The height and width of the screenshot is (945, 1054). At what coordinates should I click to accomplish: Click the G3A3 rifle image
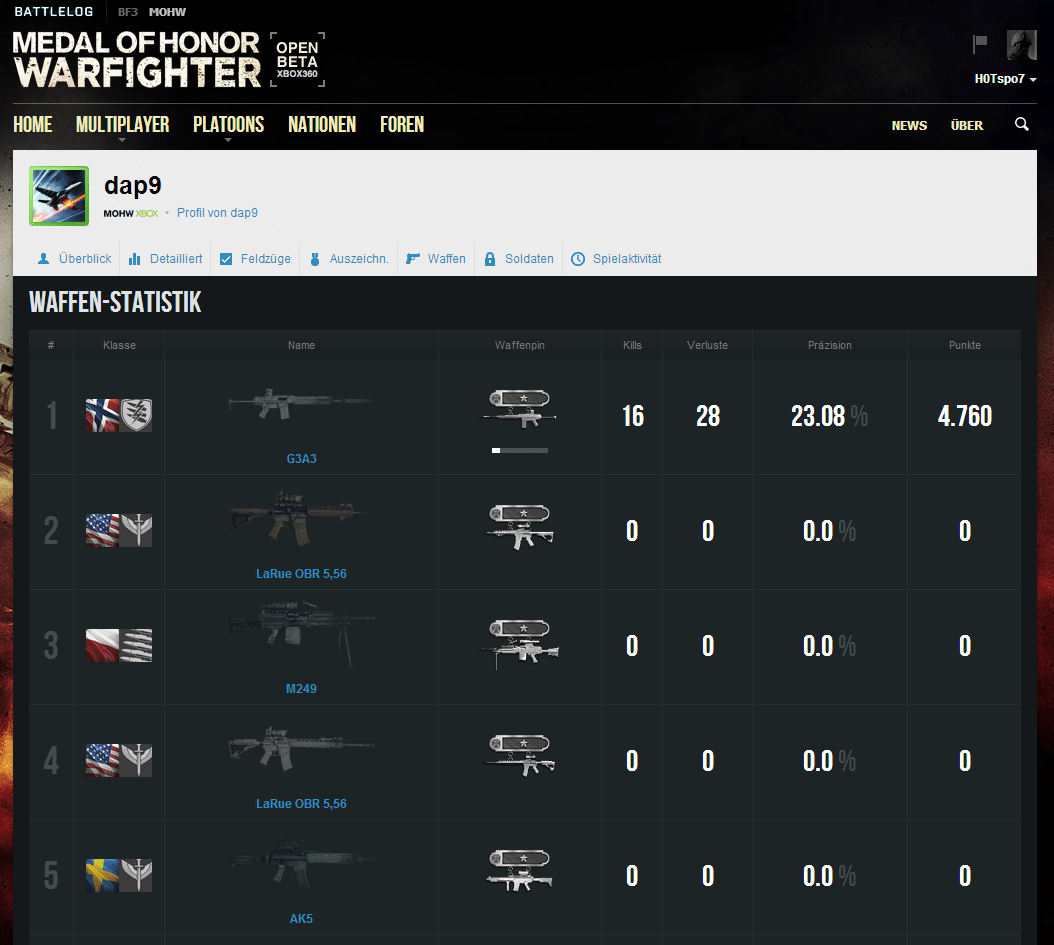click(x=301, y=403)
